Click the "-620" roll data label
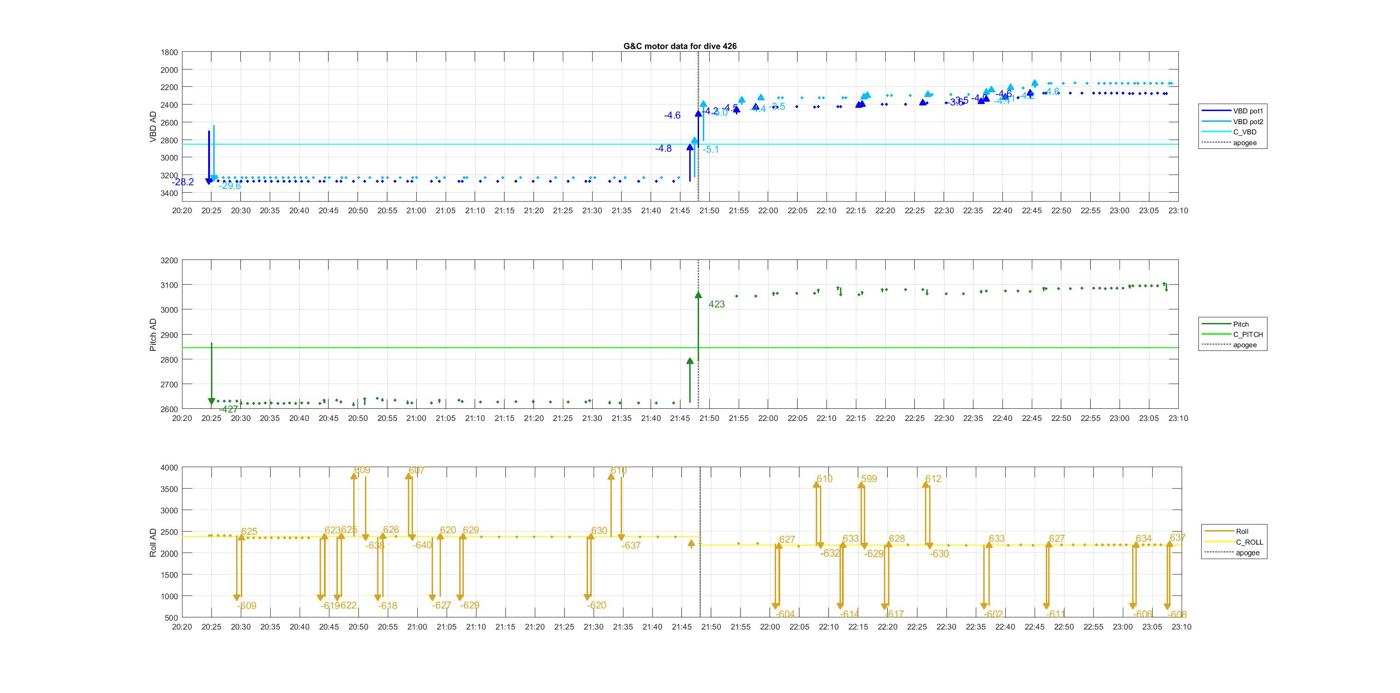This screenshot has height=693, width=1400. coord(597,605)
